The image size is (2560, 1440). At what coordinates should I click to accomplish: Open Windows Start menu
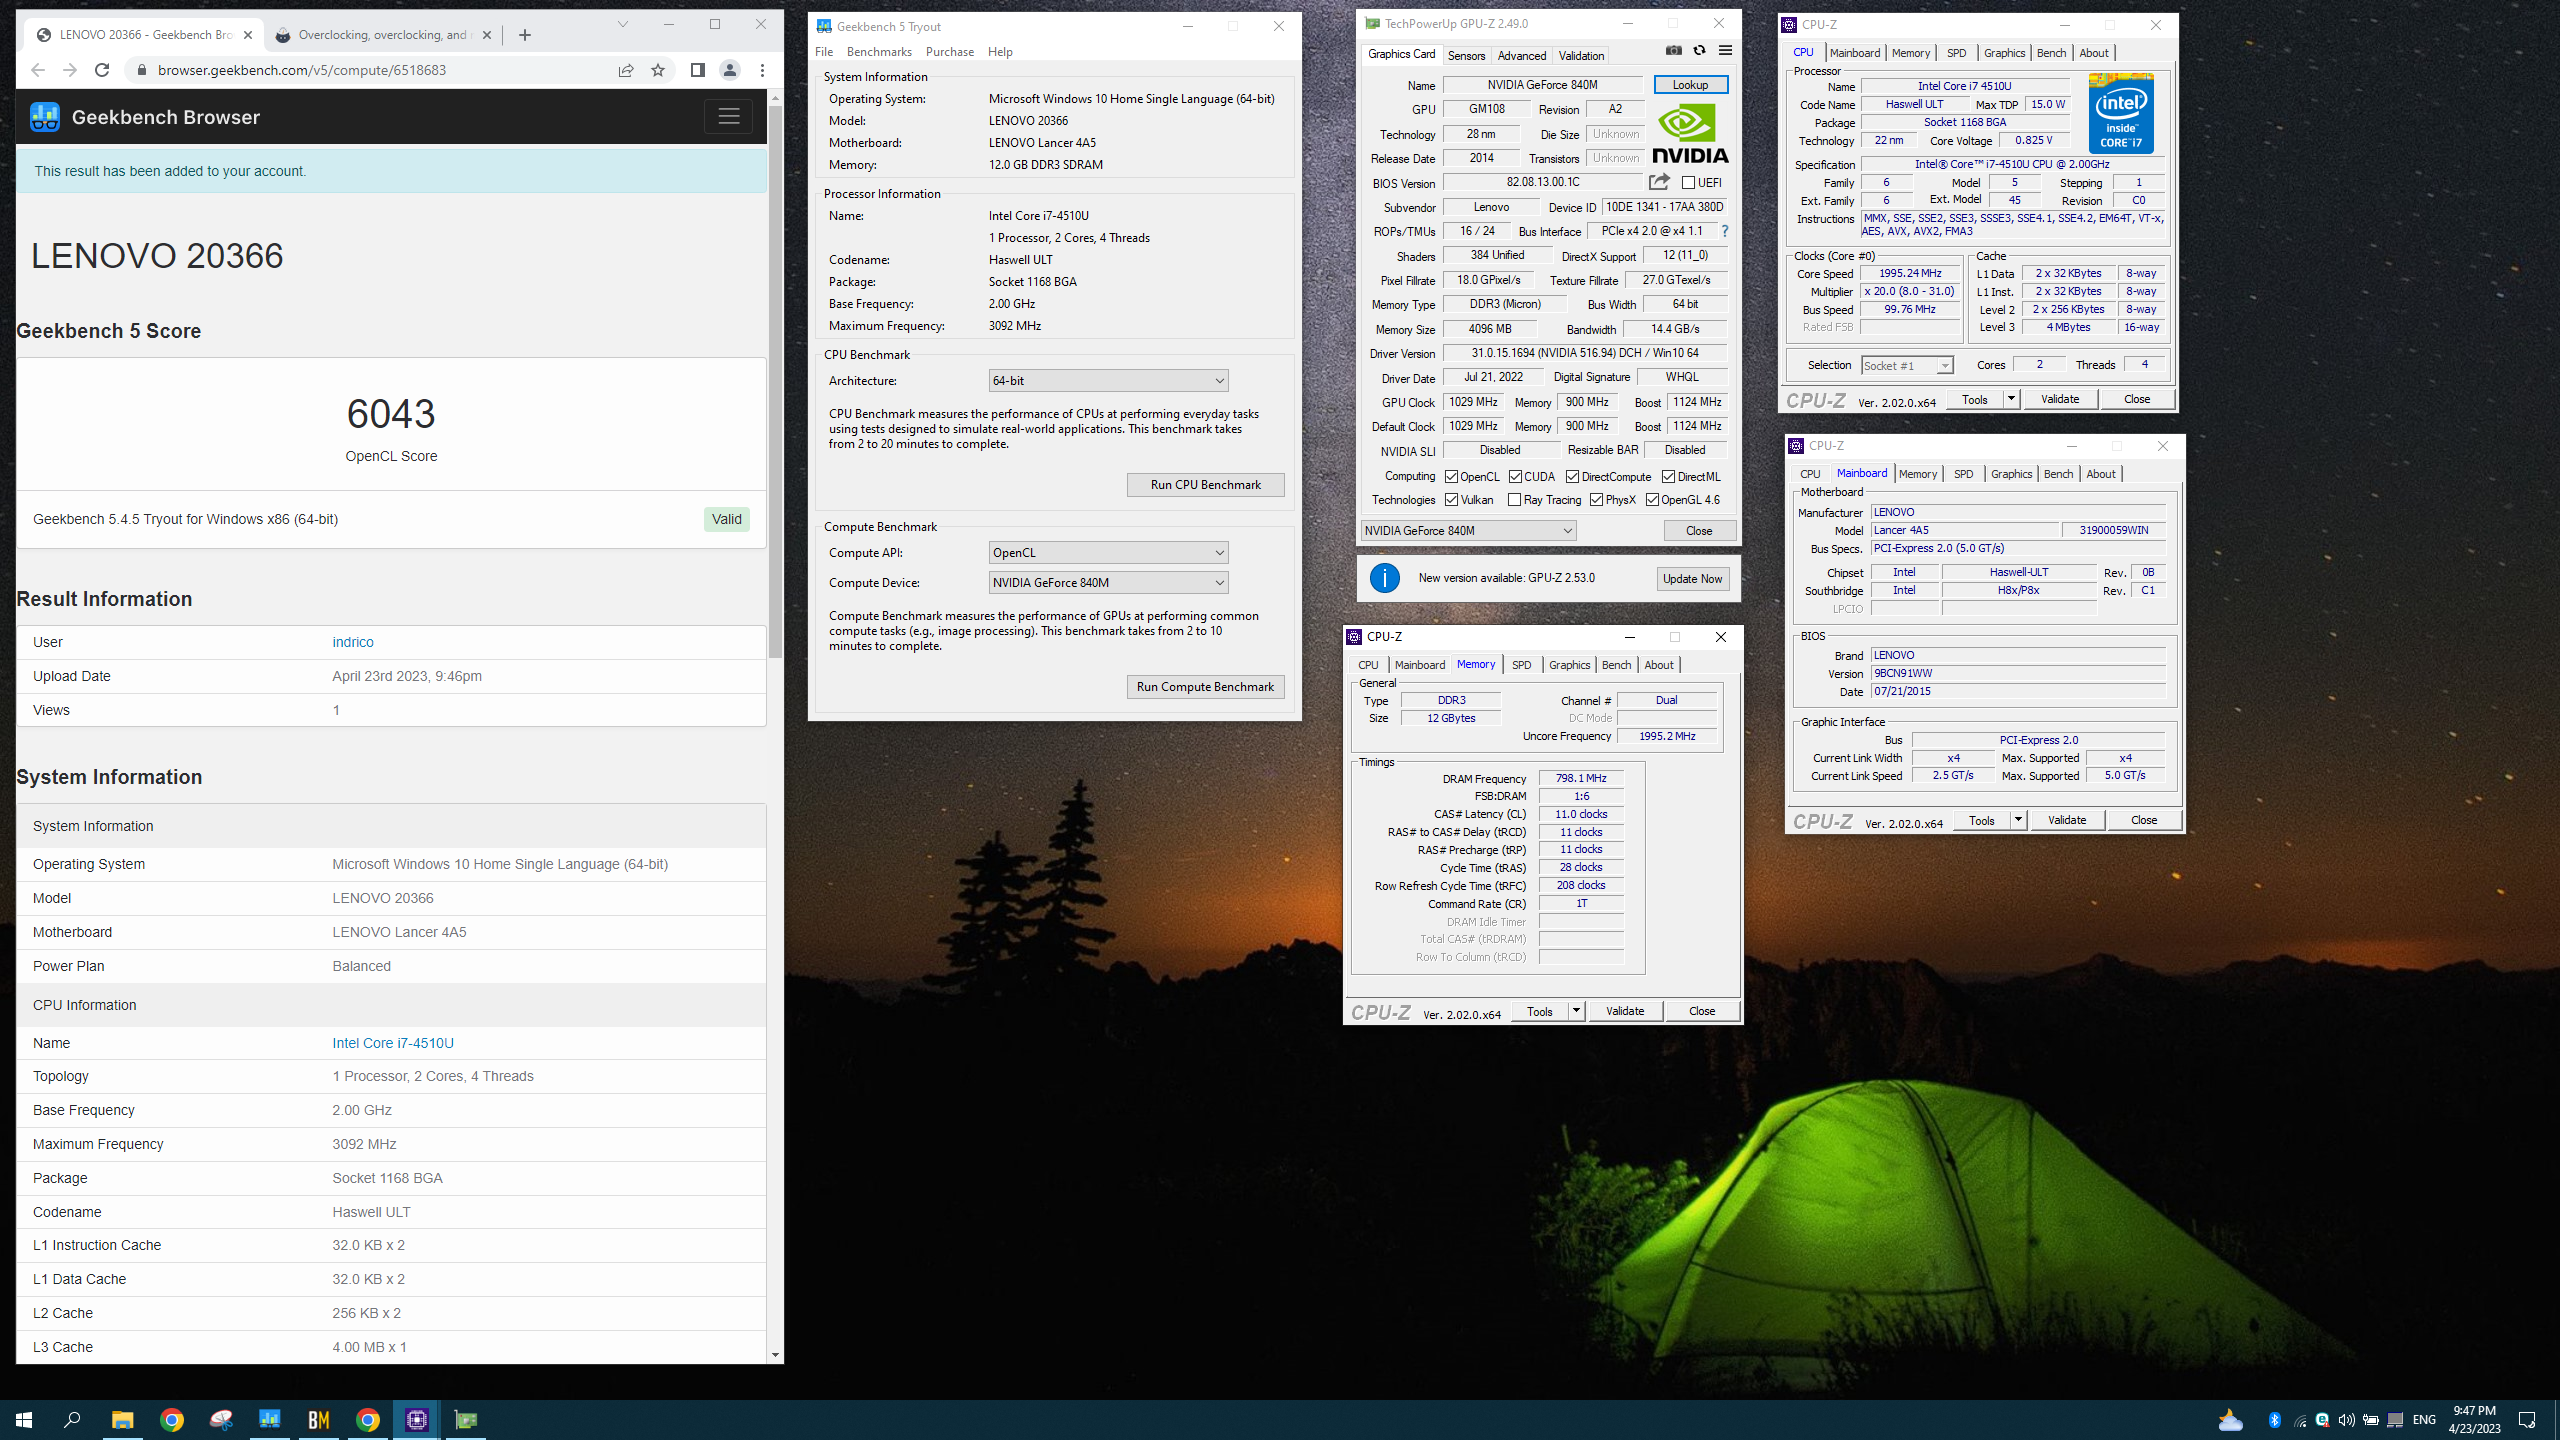(24, 1420)
